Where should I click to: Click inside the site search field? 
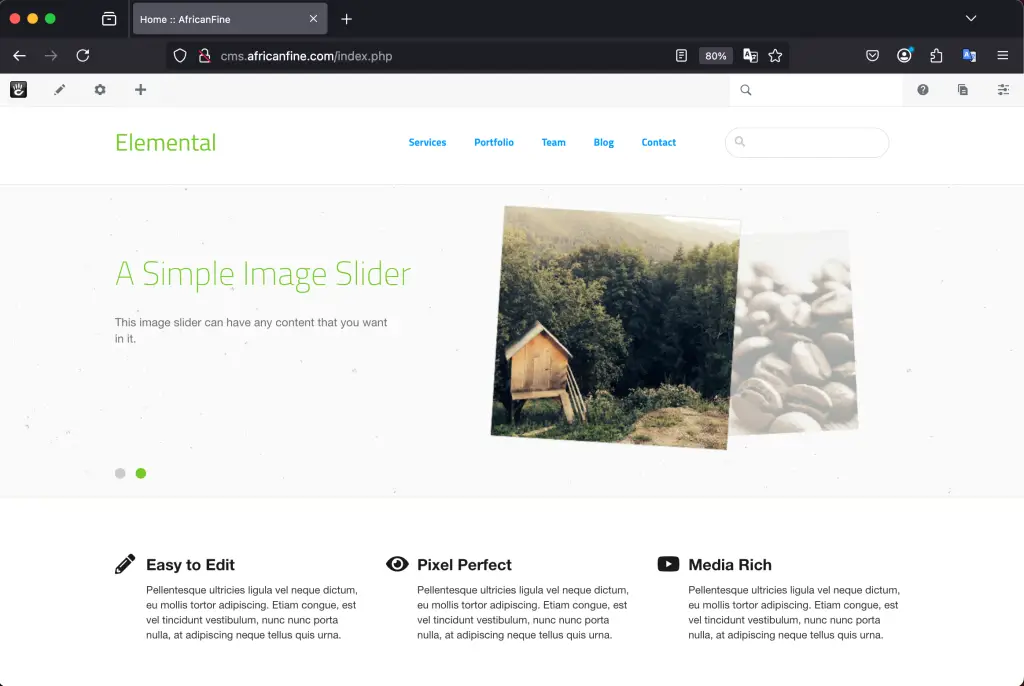(x=806, y=142)
